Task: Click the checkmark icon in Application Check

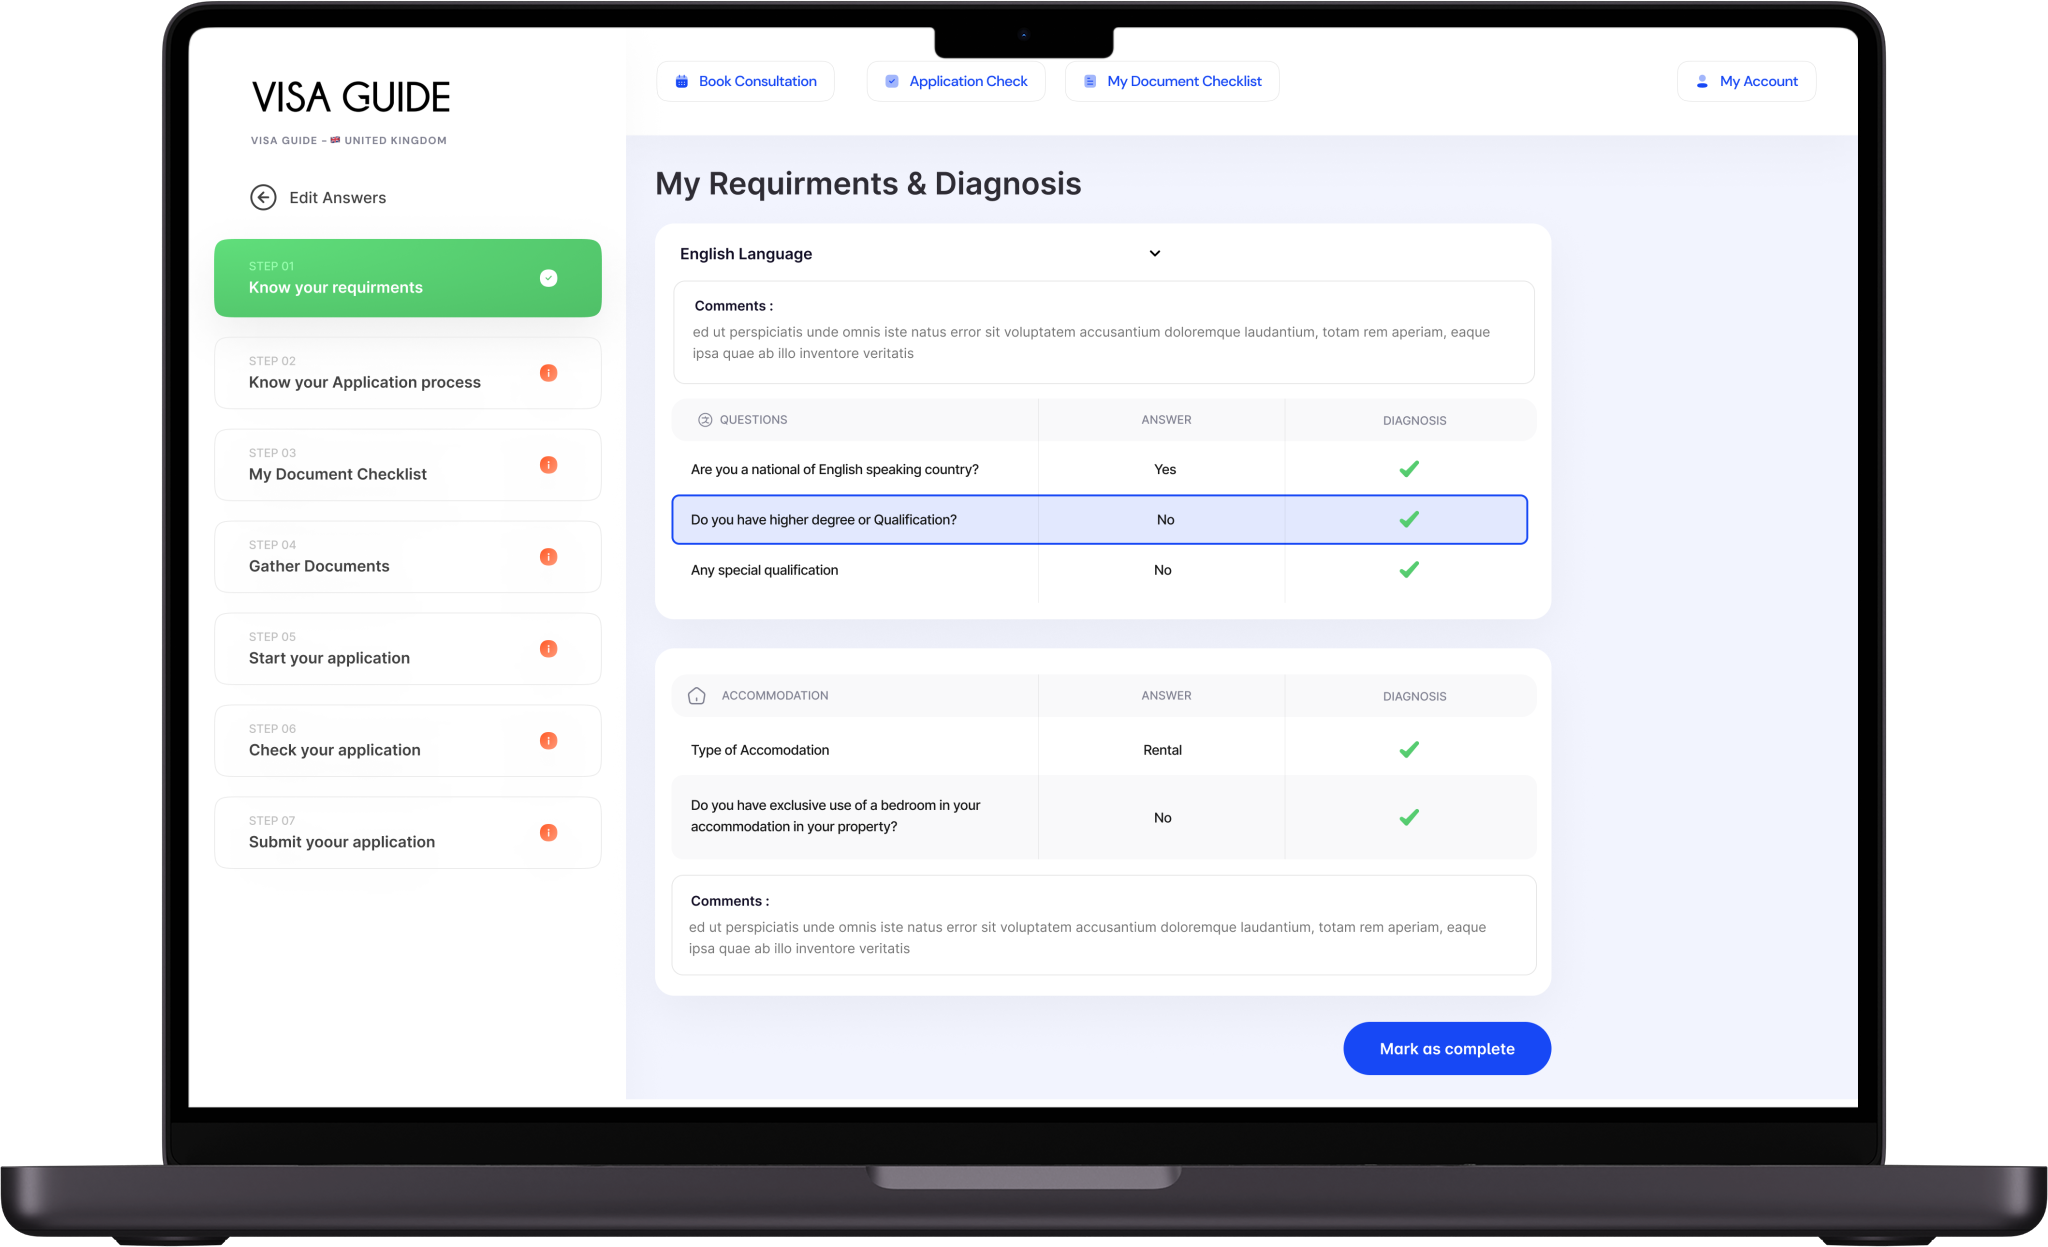Action: pos(892,82)
